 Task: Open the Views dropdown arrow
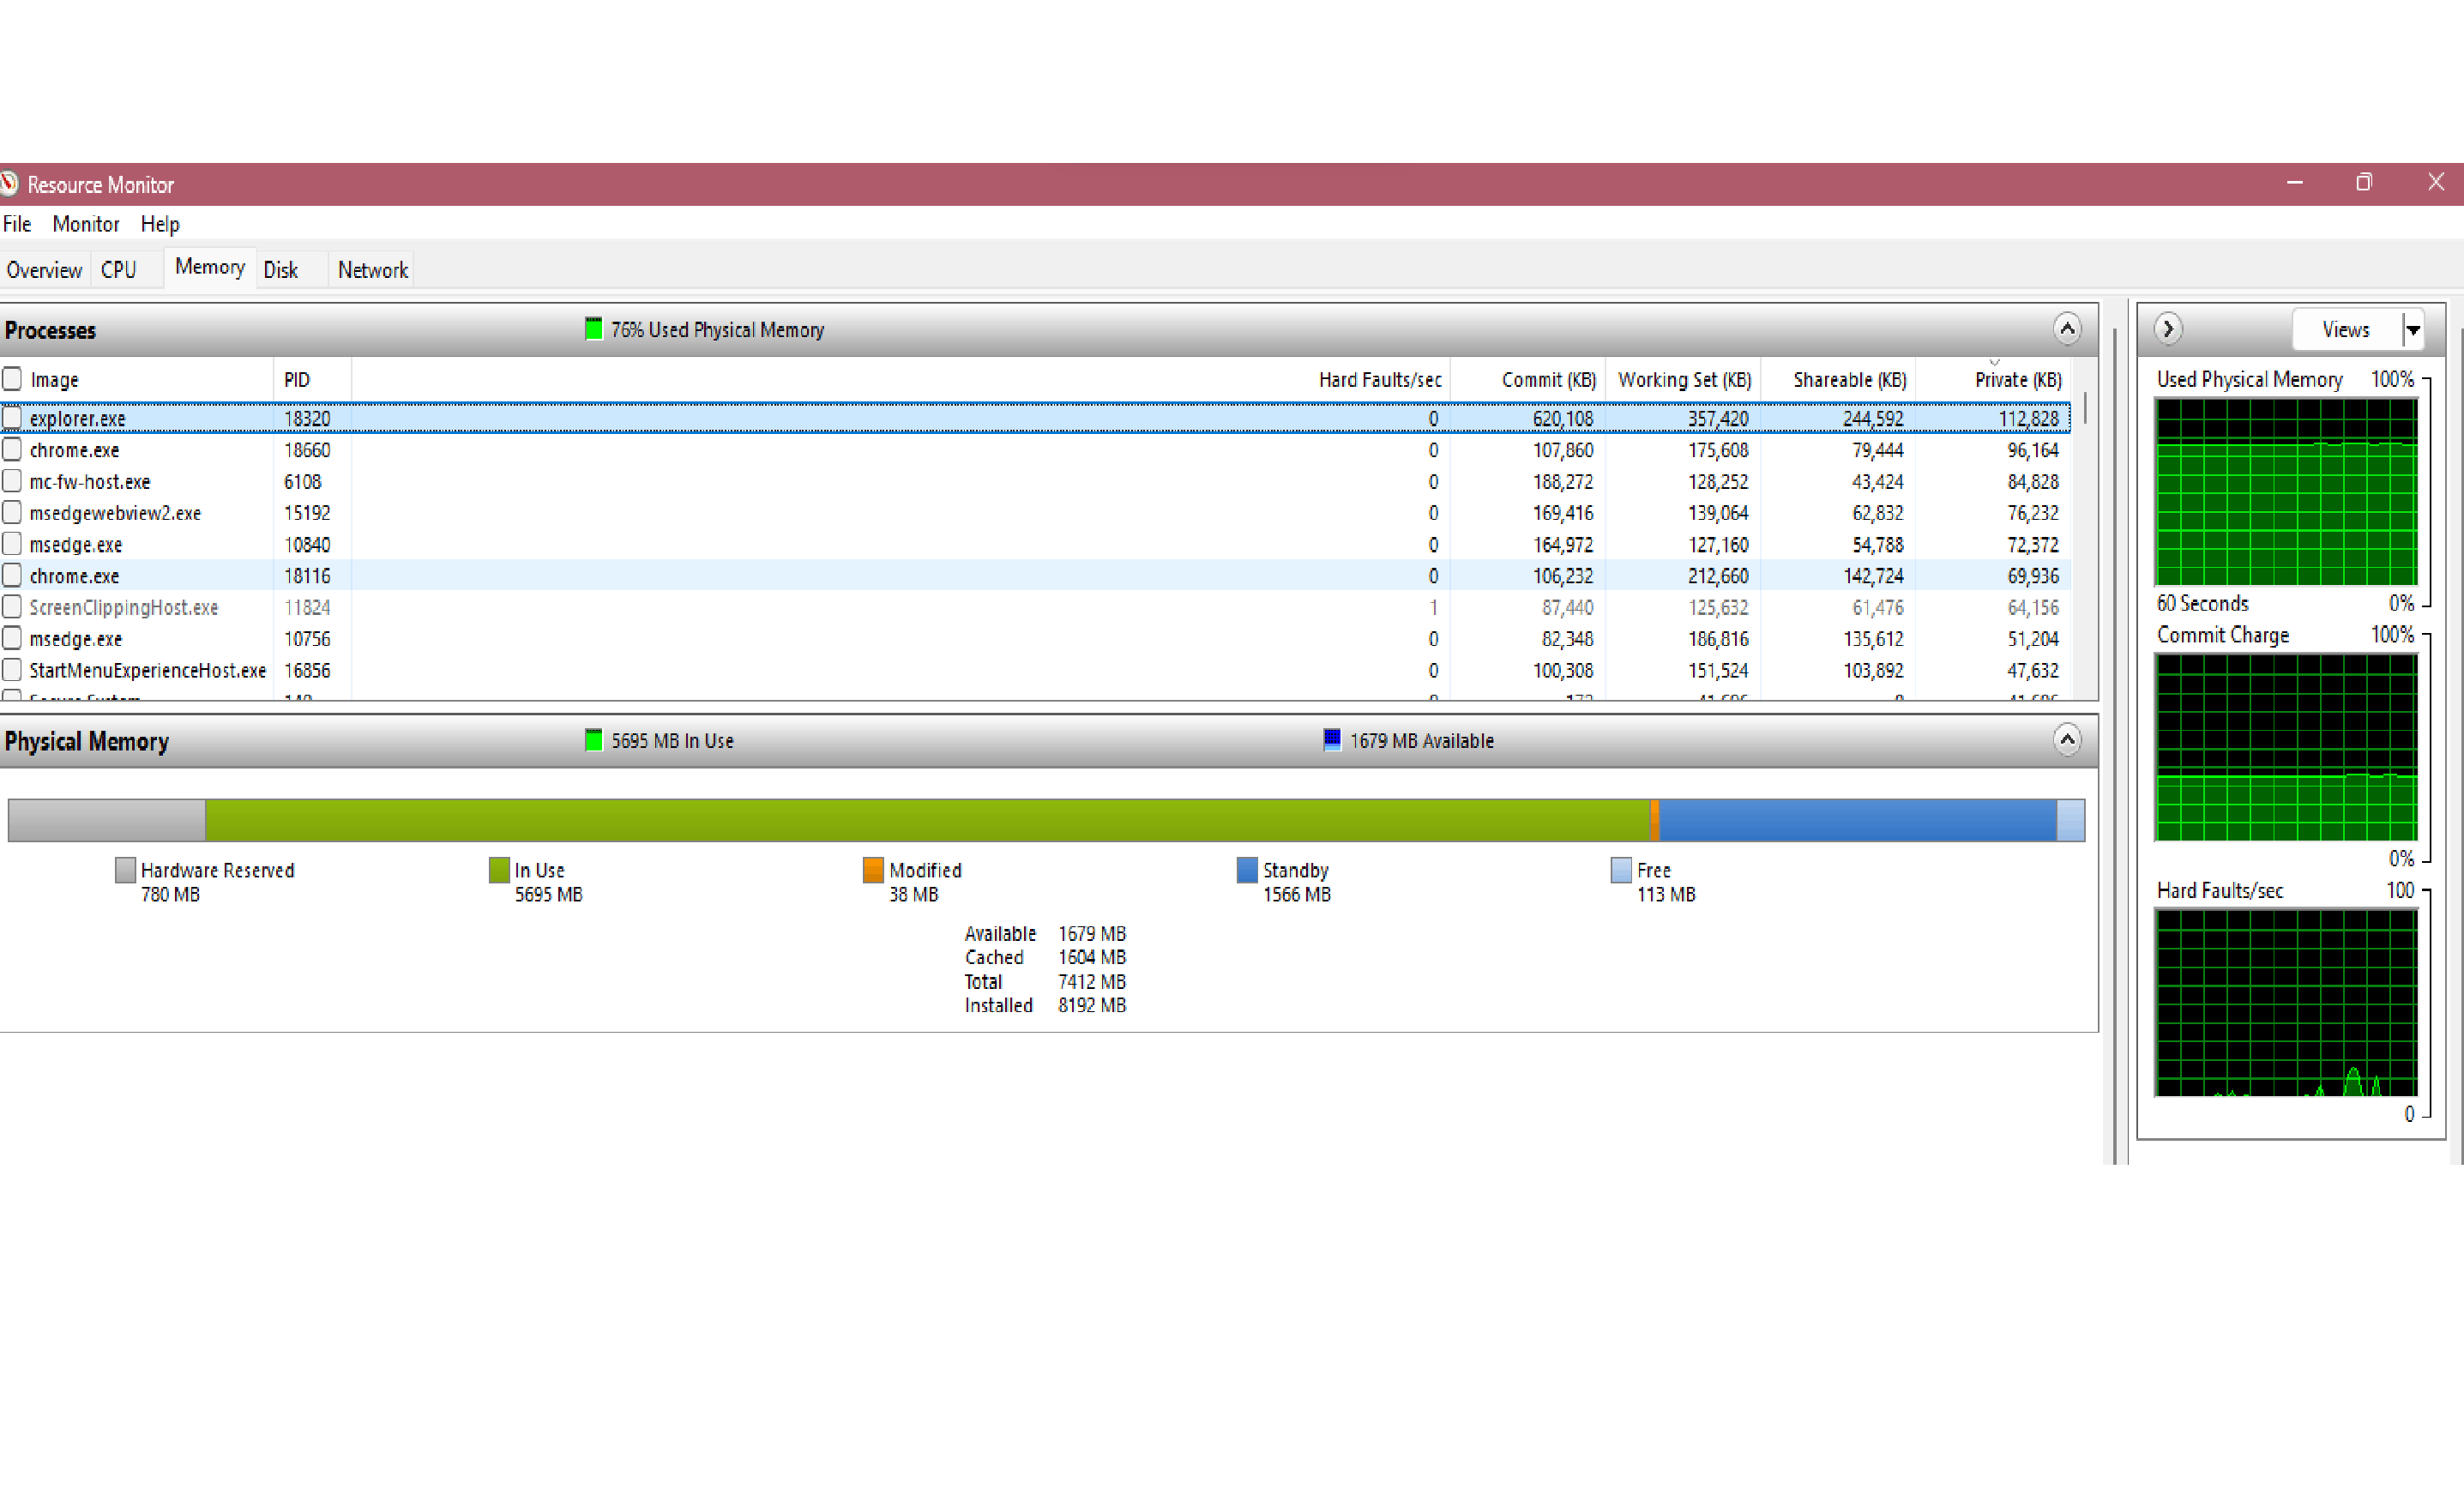coord(2412,329)
